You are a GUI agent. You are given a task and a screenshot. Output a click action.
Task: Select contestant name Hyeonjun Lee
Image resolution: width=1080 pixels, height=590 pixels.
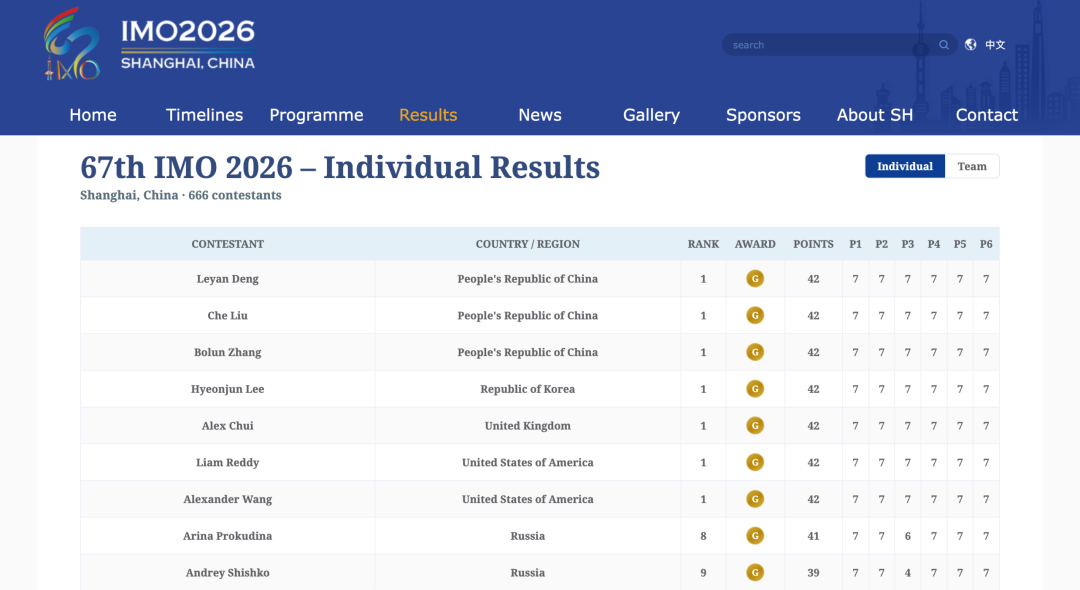coord(227,389)
